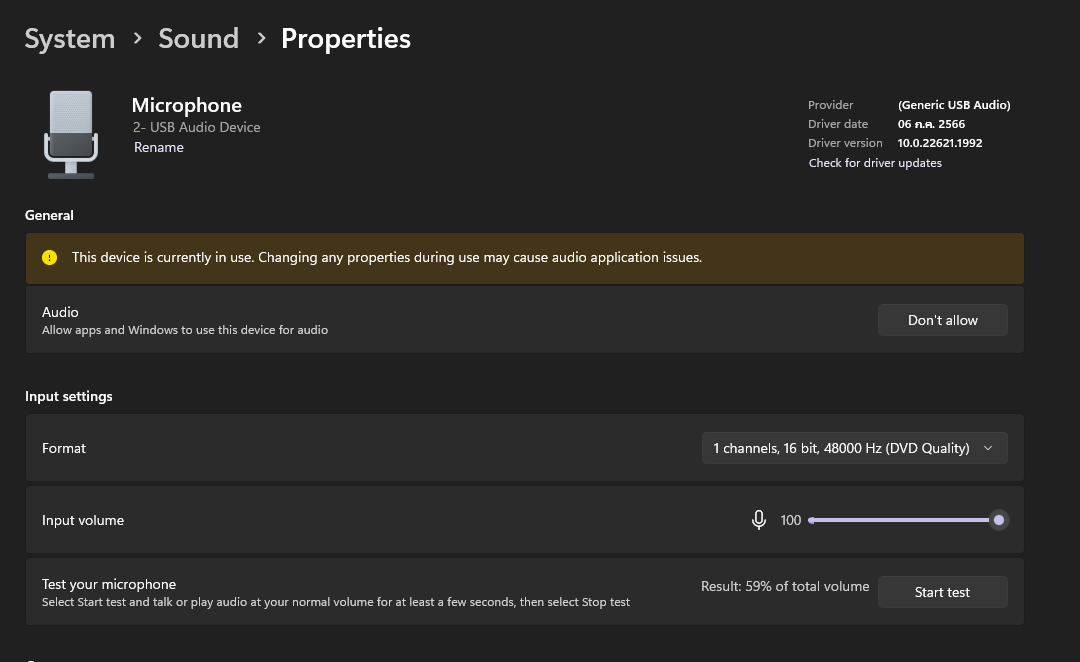Start the microphone test
1080x662 pixels.
(x=942, y=592)
